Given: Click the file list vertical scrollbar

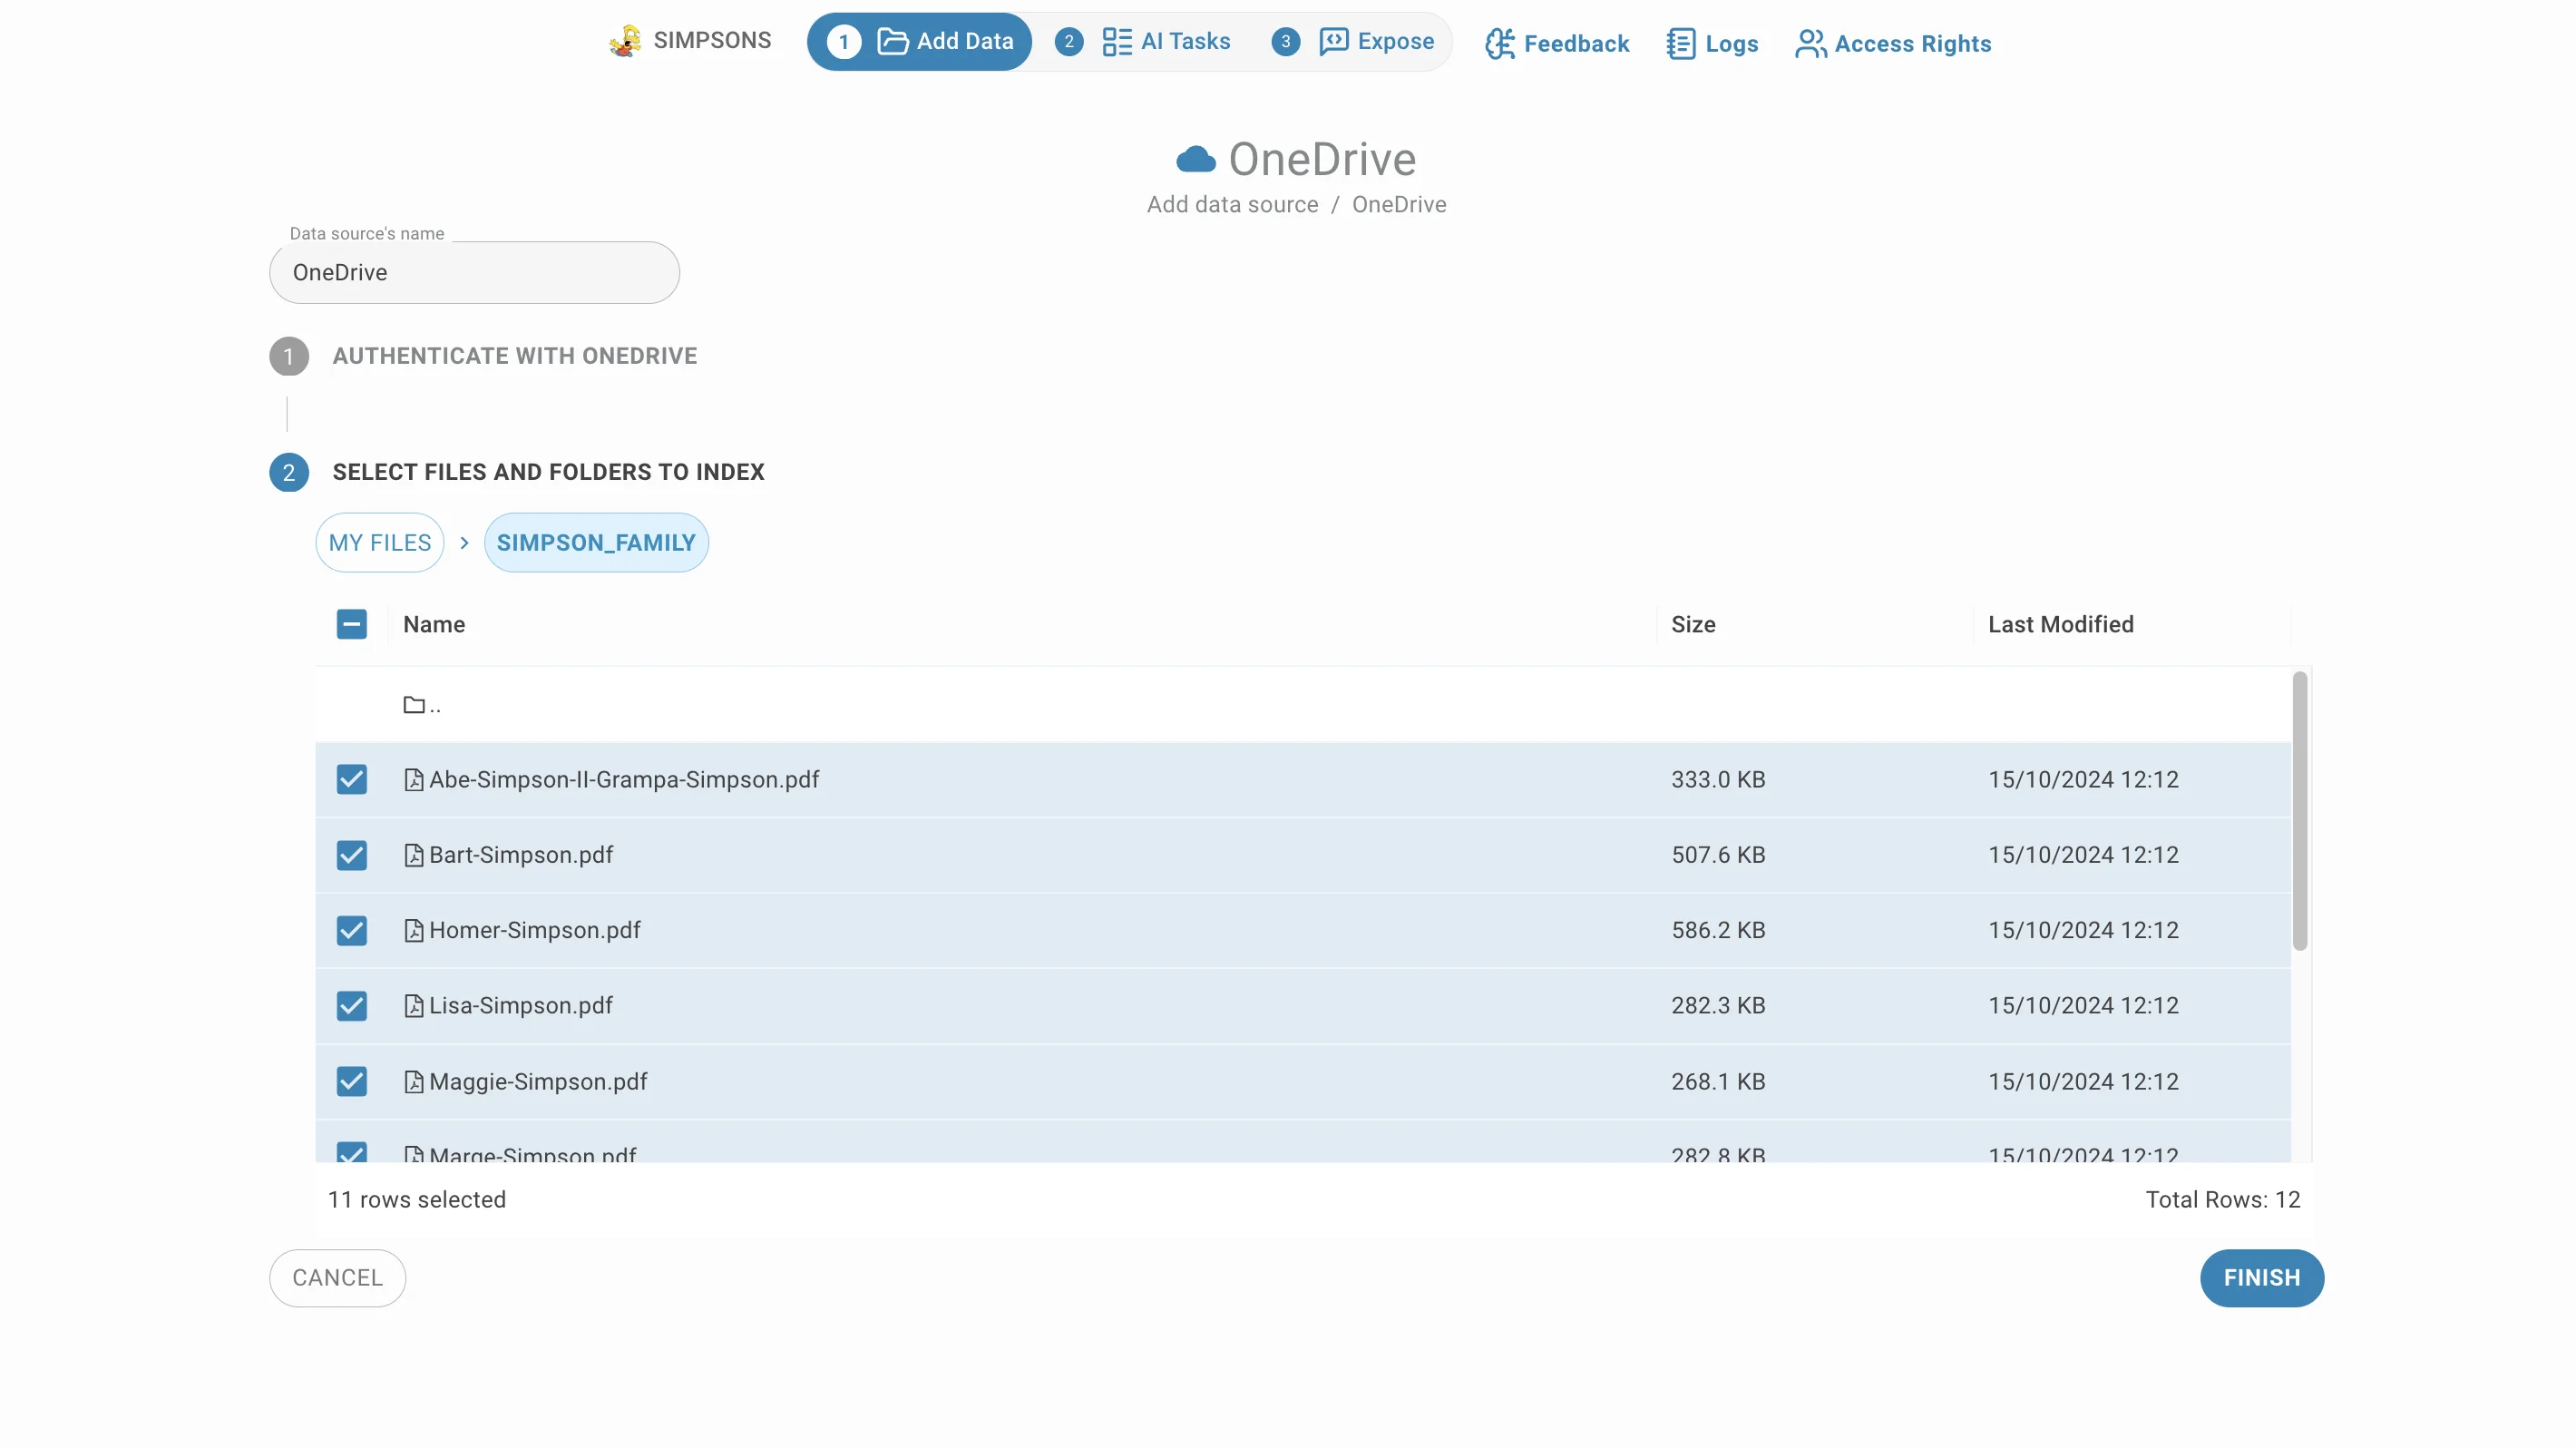Looking at the screenshot, I should click(x=2300, y=811).
